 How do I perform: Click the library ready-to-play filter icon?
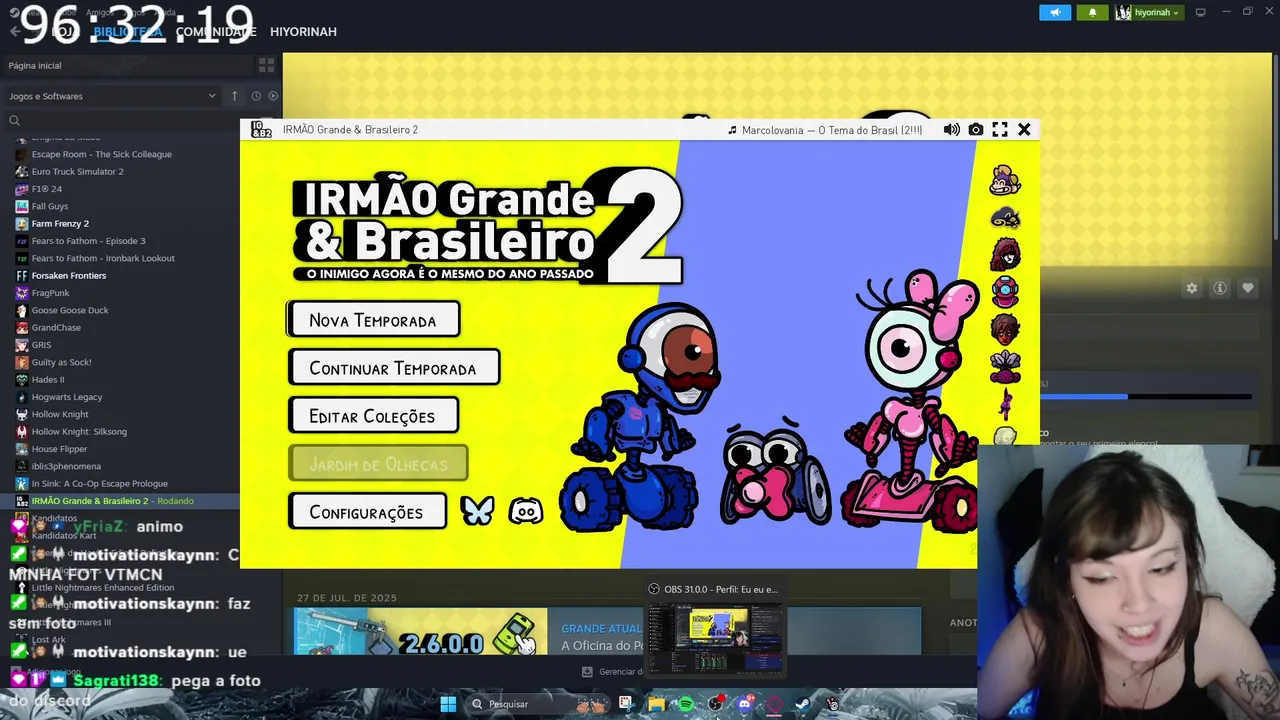[273, 96]
